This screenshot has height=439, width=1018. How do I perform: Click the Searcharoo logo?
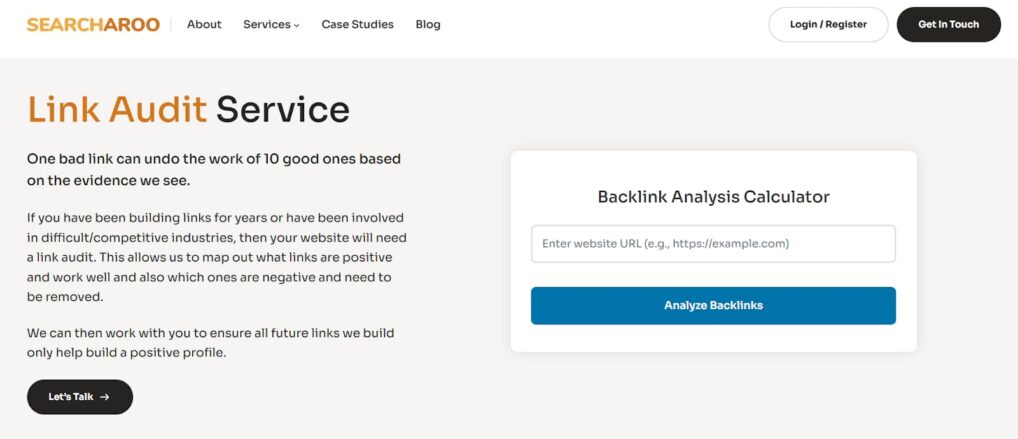(93, 25)
